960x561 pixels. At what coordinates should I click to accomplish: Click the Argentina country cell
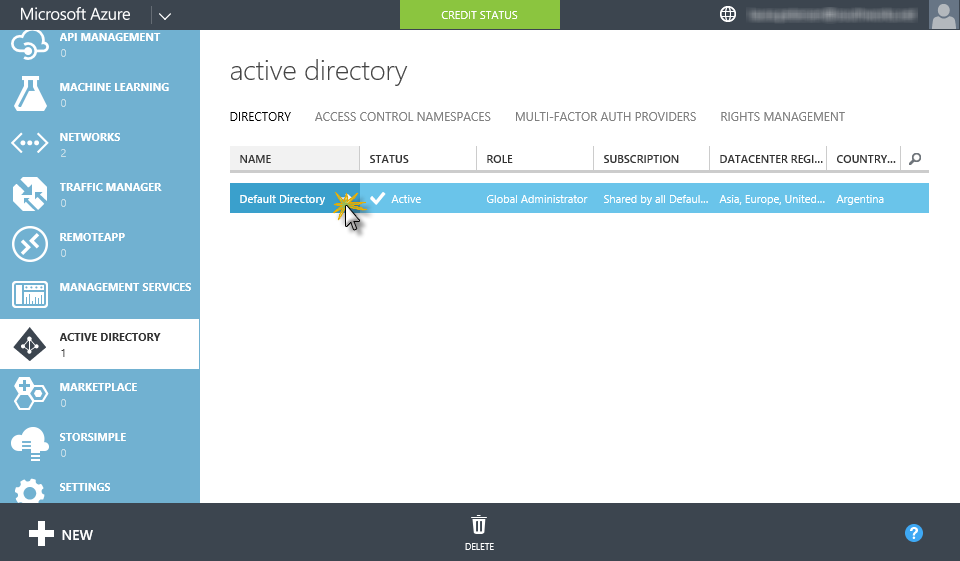860,199
